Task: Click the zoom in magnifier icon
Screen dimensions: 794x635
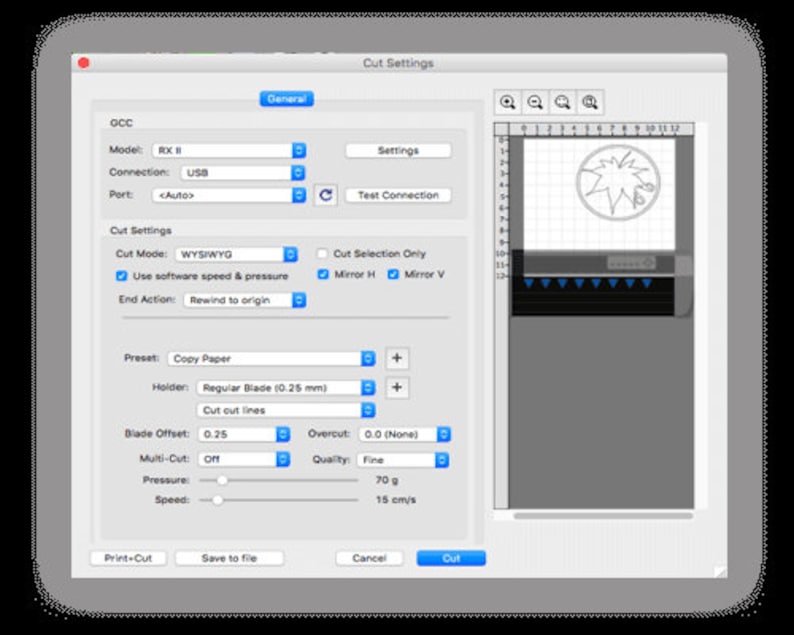Action: click(507, 102)
